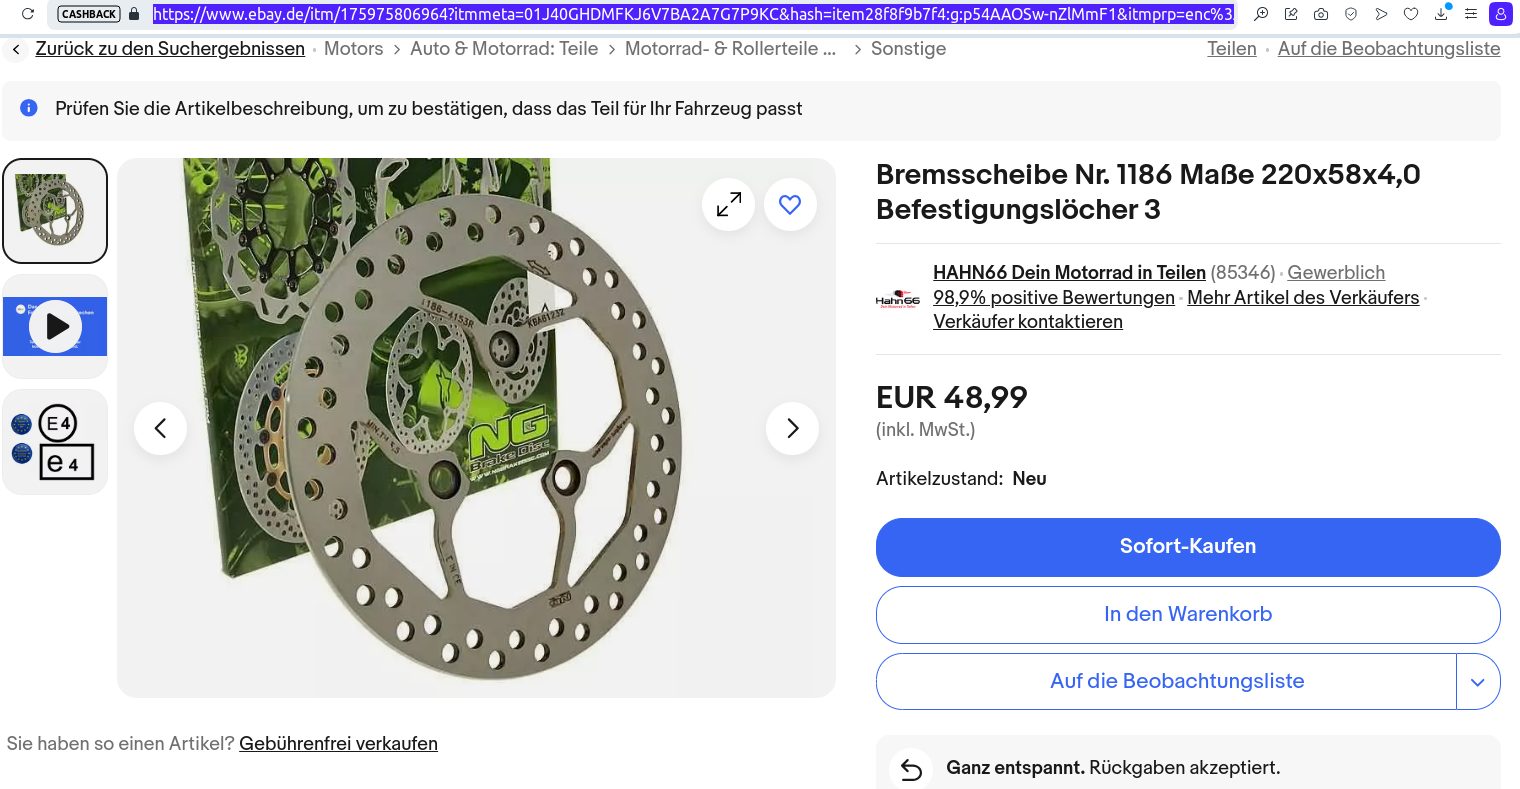Expand the Beobachtungsliste dropdown arrow
Viewport: 1520px width, 789px height.
[x=1478, y=682]
